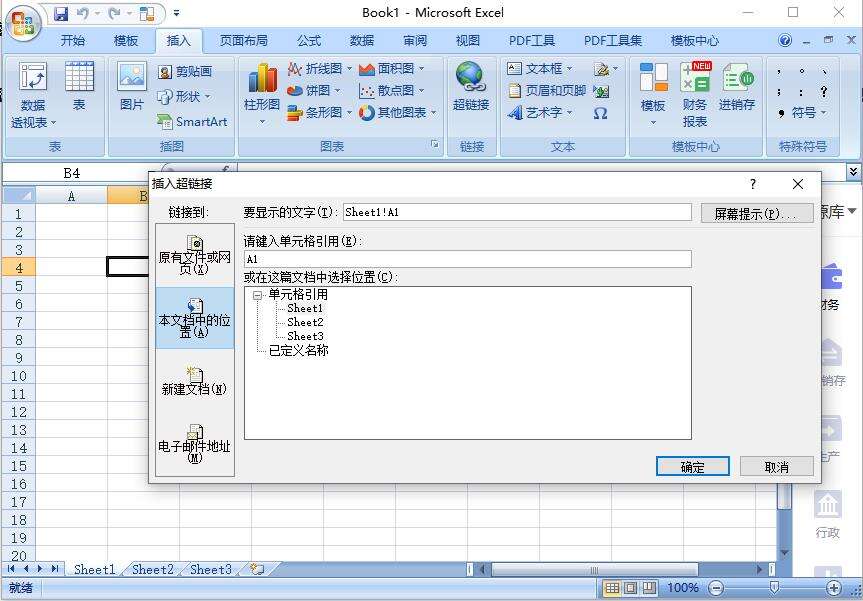Screen dimensions: 863x601
Task: Open Inventory (进销存) templates
Action: tap(737, 85)
